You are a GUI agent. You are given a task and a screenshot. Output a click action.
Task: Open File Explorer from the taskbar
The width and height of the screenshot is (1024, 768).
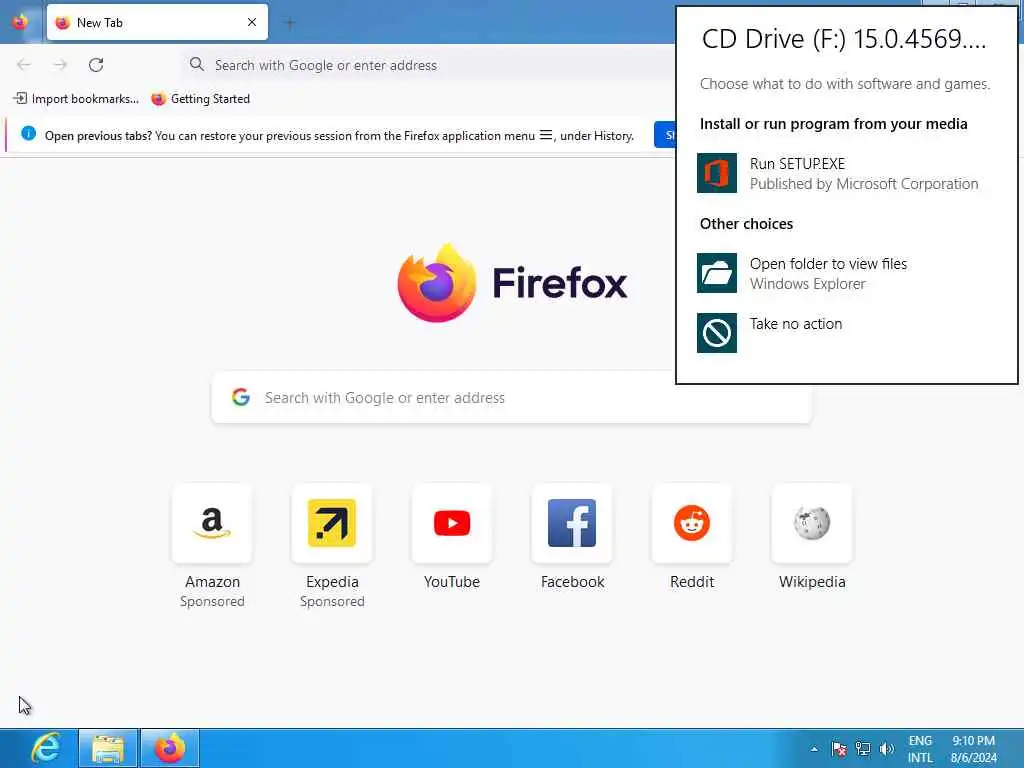tap(108, 748)
